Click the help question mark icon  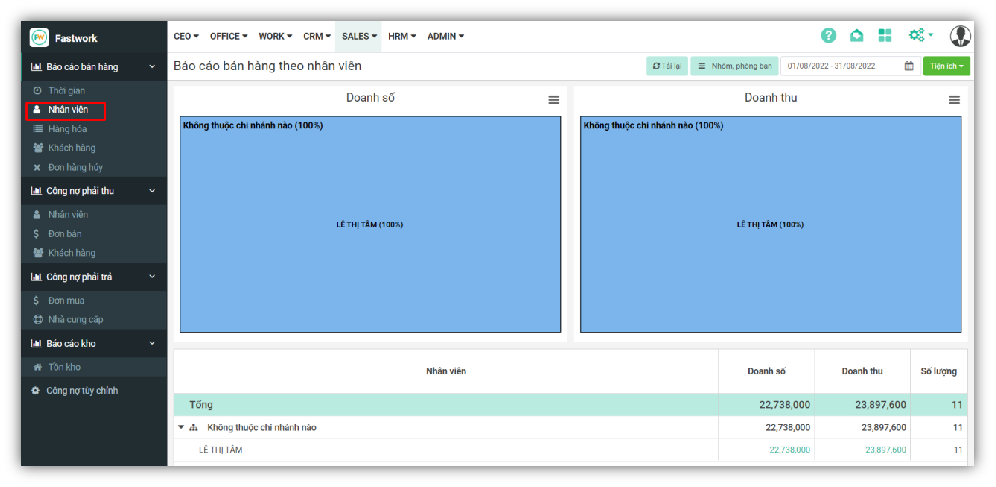click(x=828, y=36)
